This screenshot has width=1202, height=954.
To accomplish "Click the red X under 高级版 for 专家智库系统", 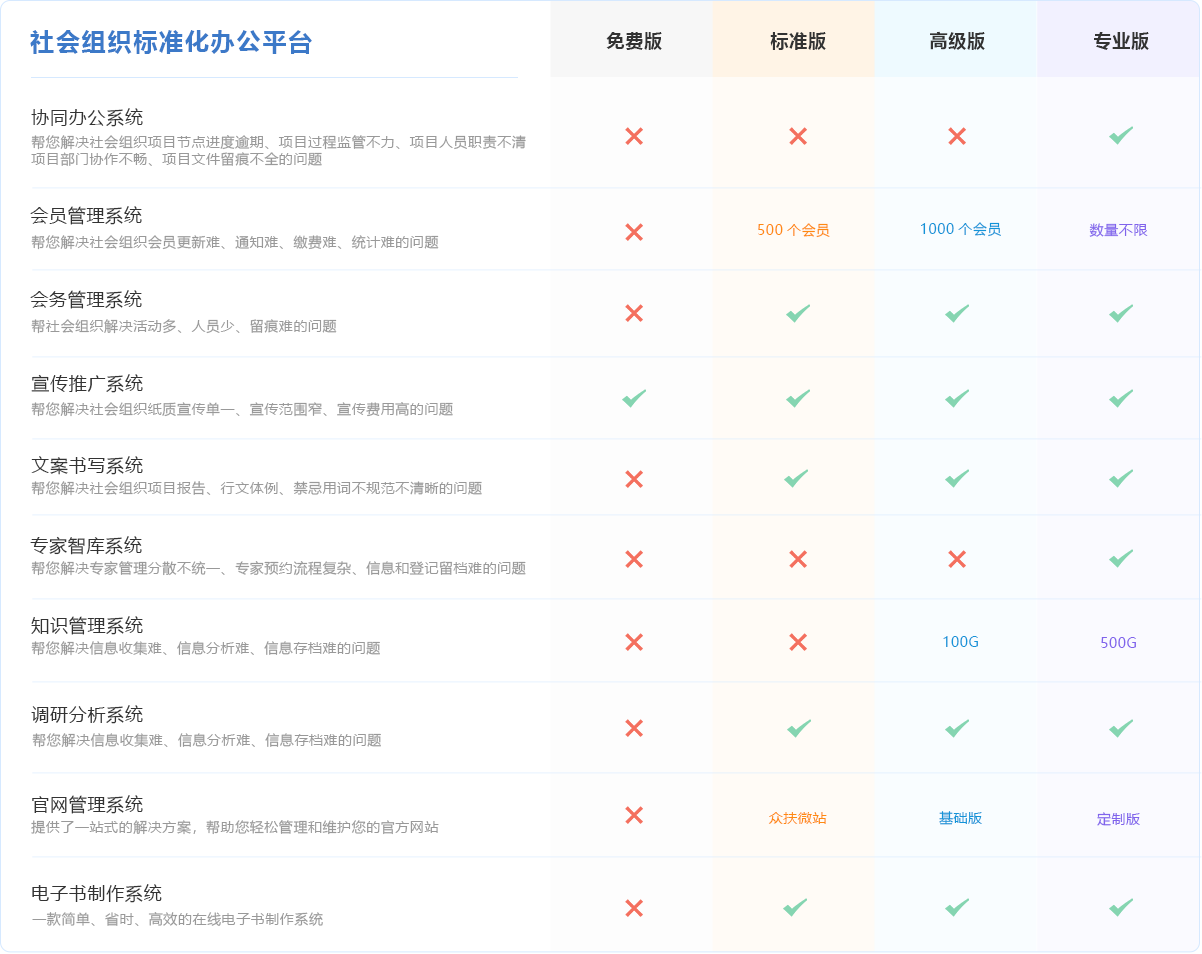I will click(x=956, y=560).
